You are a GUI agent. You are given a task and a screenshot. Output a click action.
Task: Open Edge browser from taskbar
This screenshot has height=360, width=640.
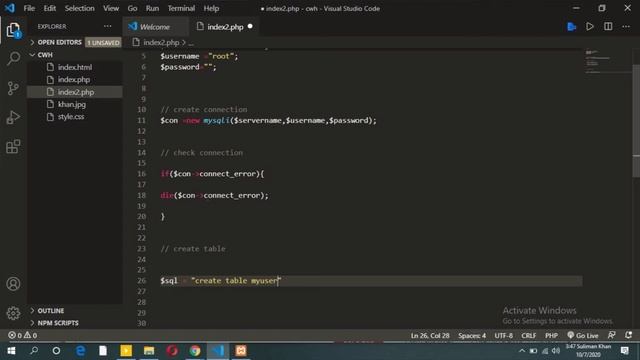pyautogui.click(x=80, y=351)
